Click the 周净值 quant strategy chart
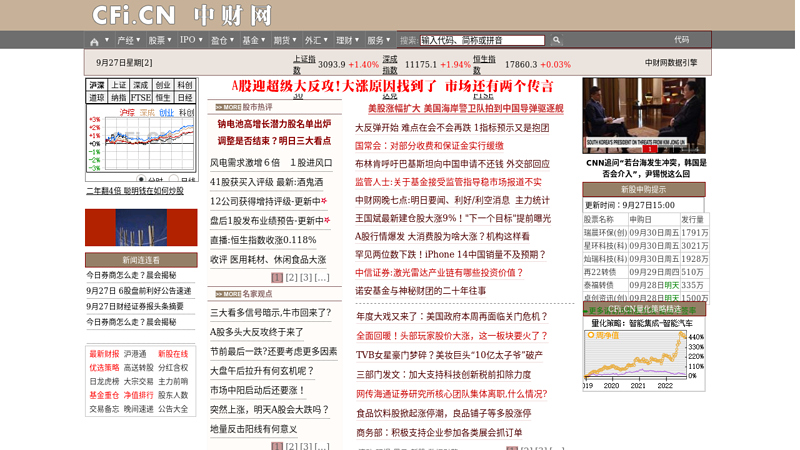The height and width of the screenshot is (450, 800). pyautogui.click(x=644, y=360)
